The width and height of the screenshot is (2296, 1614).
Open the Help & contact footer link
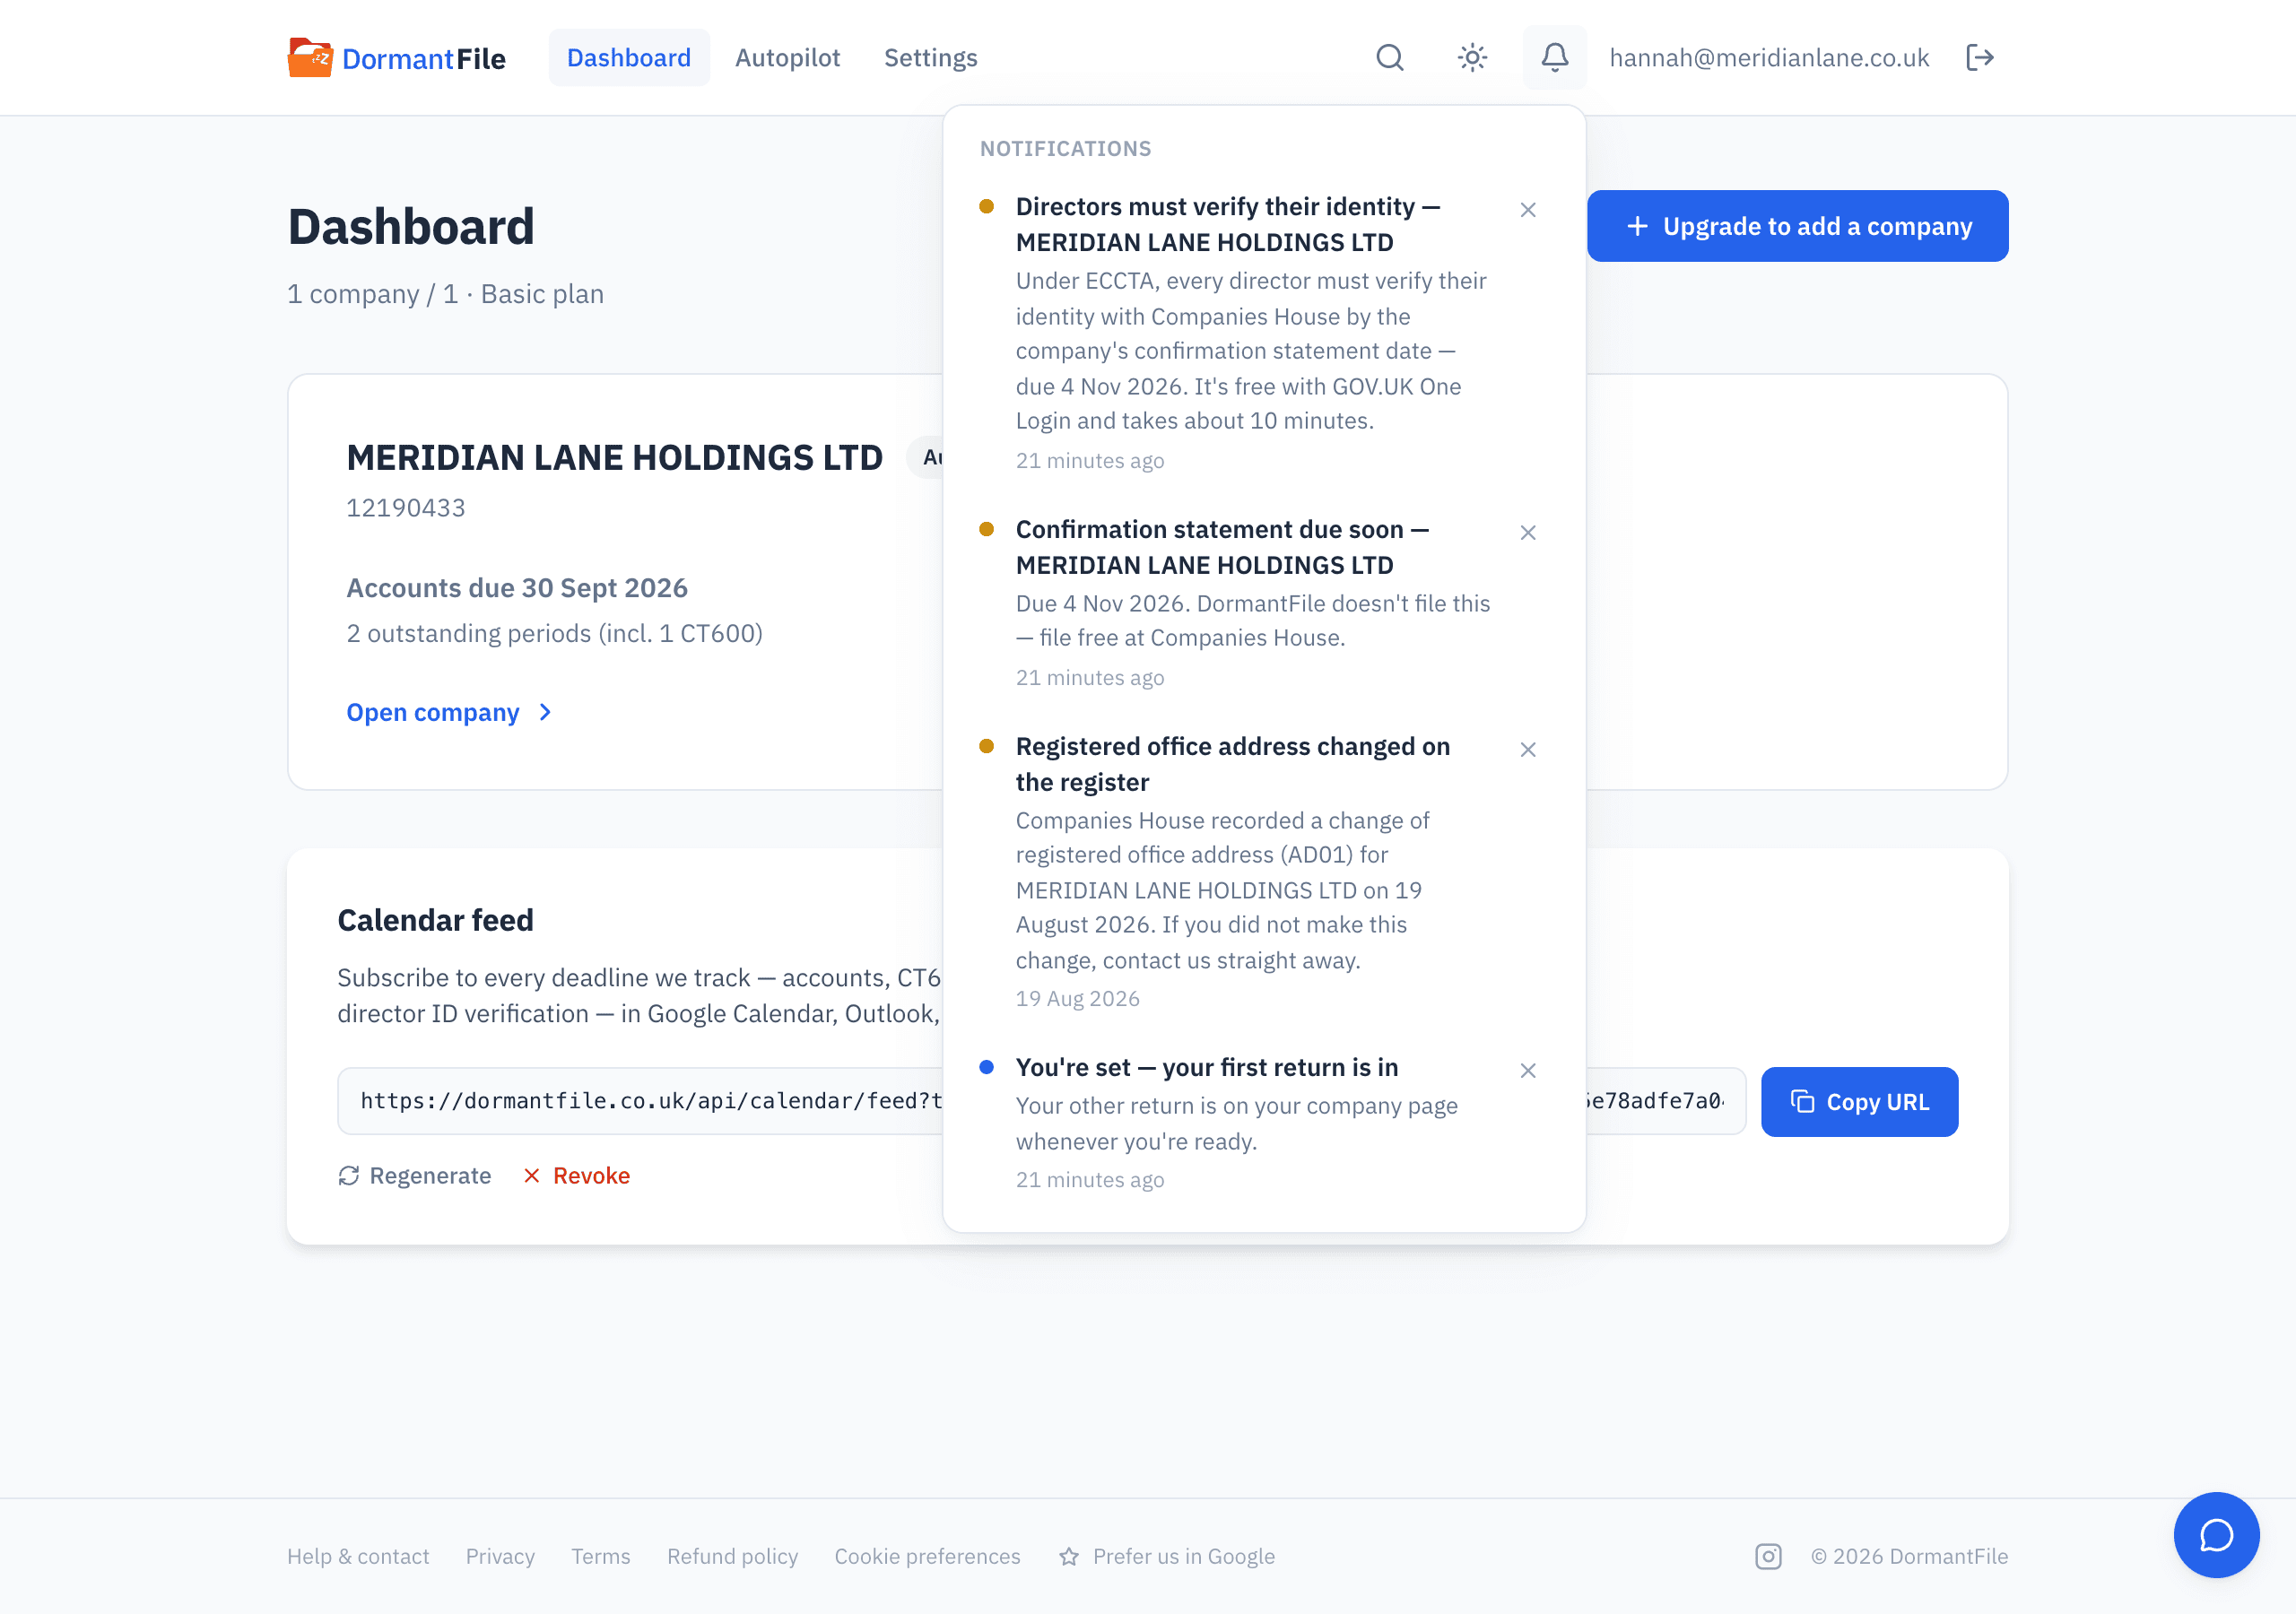tap(358, 1556)
